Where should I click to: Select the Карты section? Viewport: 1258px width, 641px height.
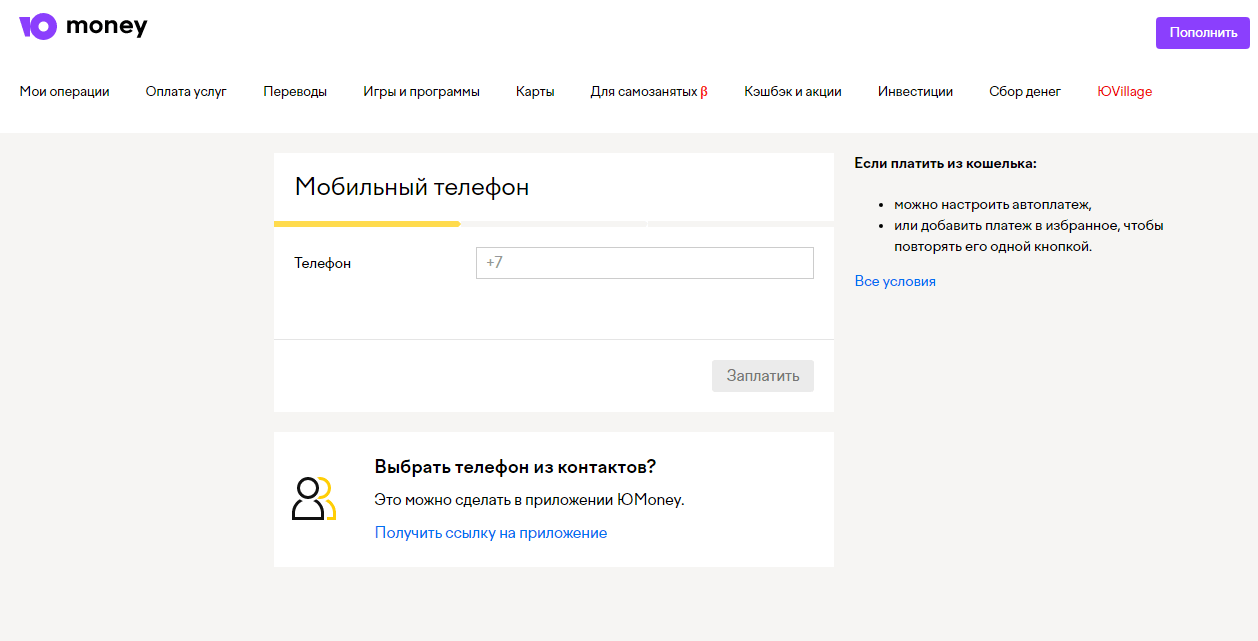coord(535,91)
